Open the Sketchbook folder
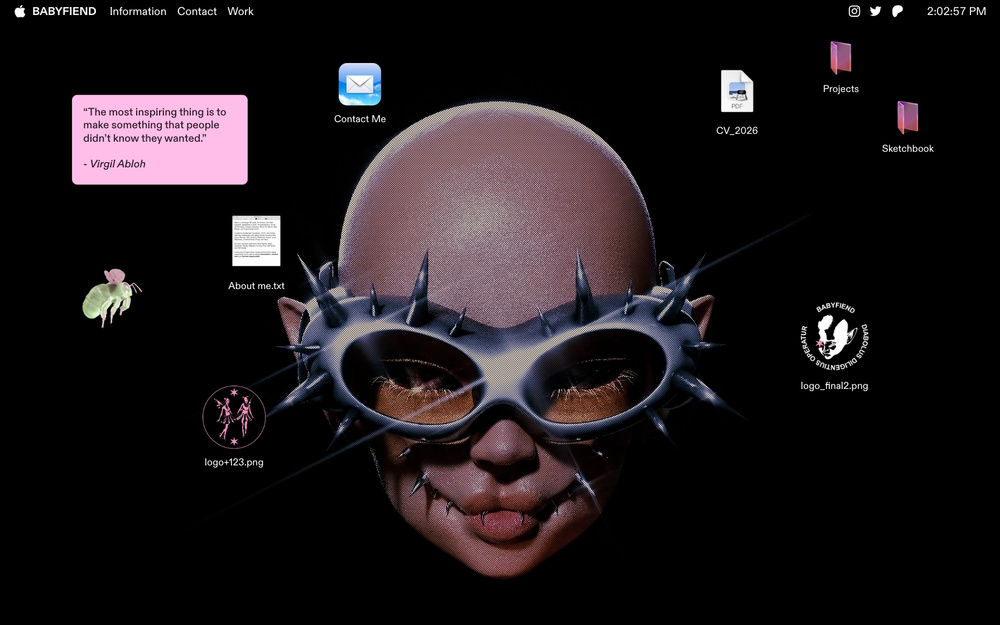The height and width of the screenshot is (625, 1000). click(x=907, y=118)
